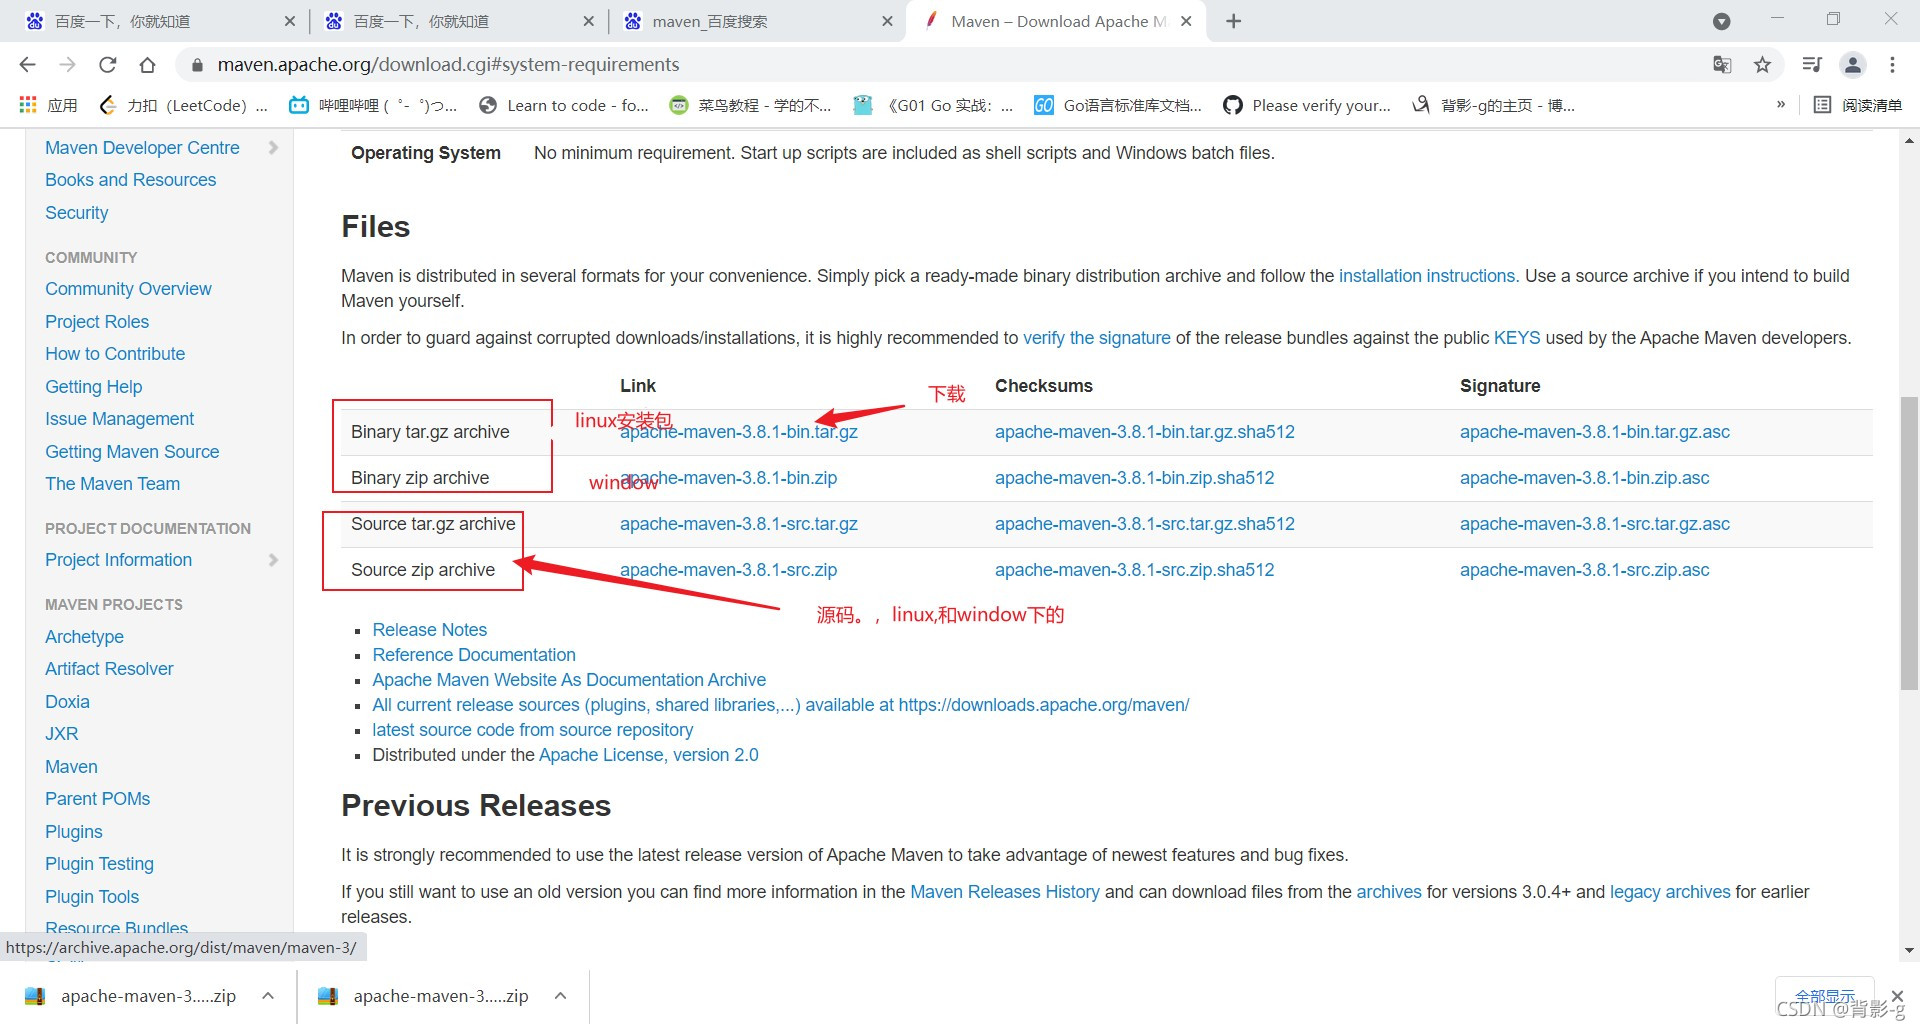1920x1030 pixels.
Task: Open the Plugin Testing sidebar link
Action: point(99,864)
